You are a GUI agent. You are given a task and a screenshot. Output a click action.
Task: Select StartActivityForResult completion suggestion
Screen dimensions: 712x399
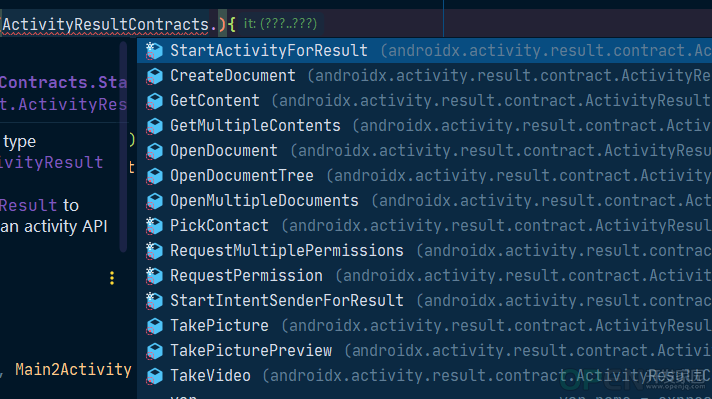[x=425, y=50]
